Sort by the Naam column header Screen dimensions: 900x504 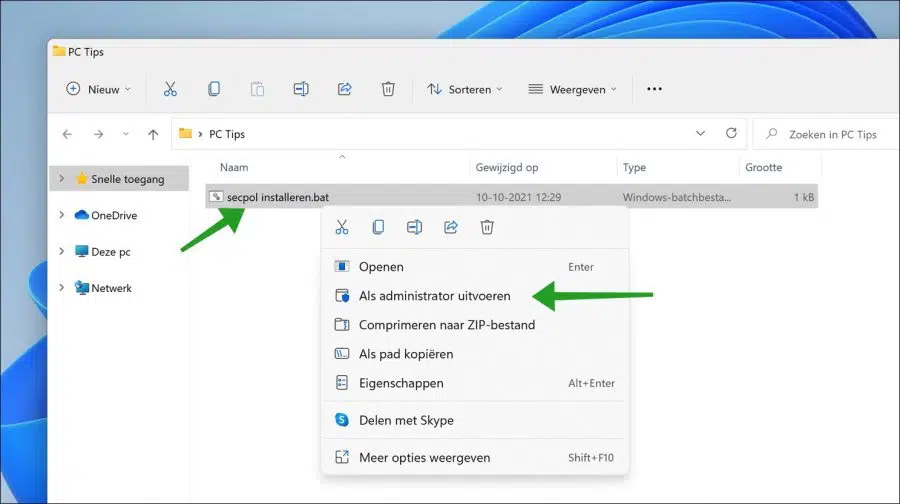[x=234, y=167]
